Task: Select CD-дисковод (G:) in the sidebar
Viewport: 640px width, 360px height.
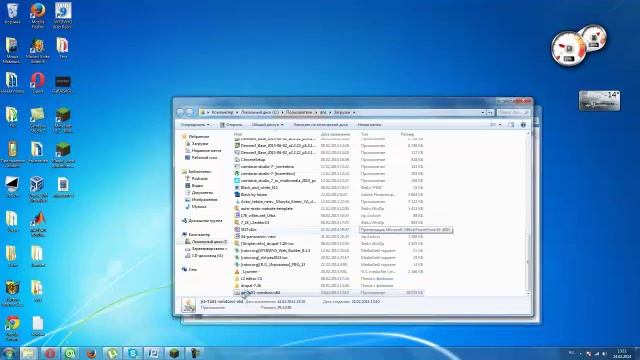Action: 204,256
